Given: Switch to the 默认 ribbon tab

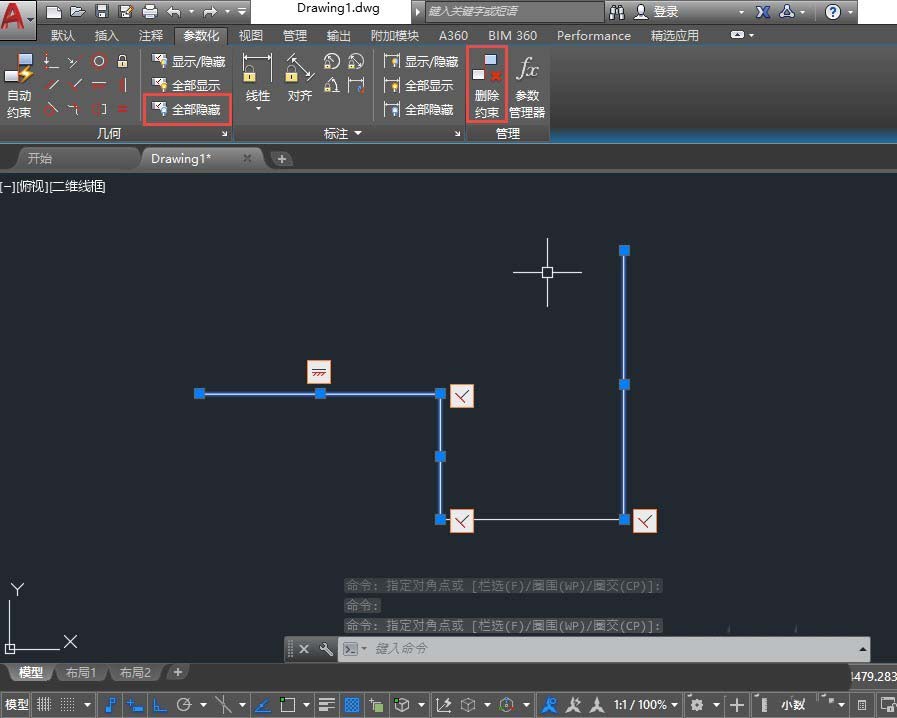Looking at the screenshot, I should [x=62, y=35].
